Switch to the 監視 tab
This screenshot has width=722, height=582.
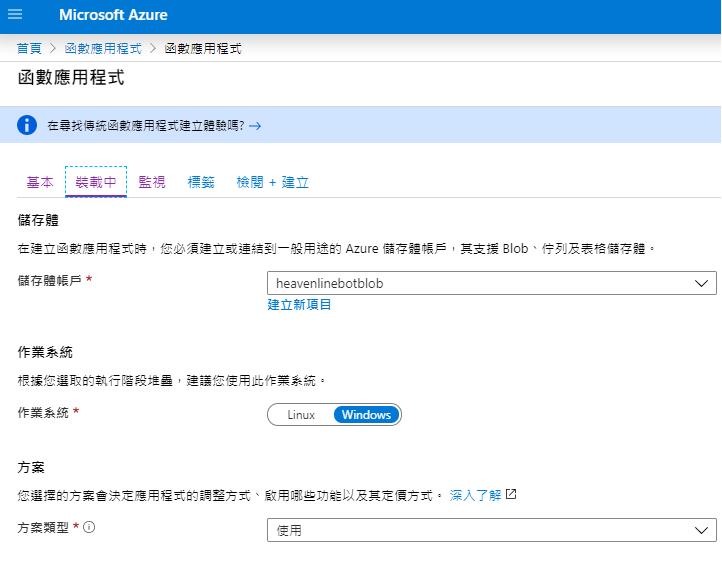[x=152, y=182]
